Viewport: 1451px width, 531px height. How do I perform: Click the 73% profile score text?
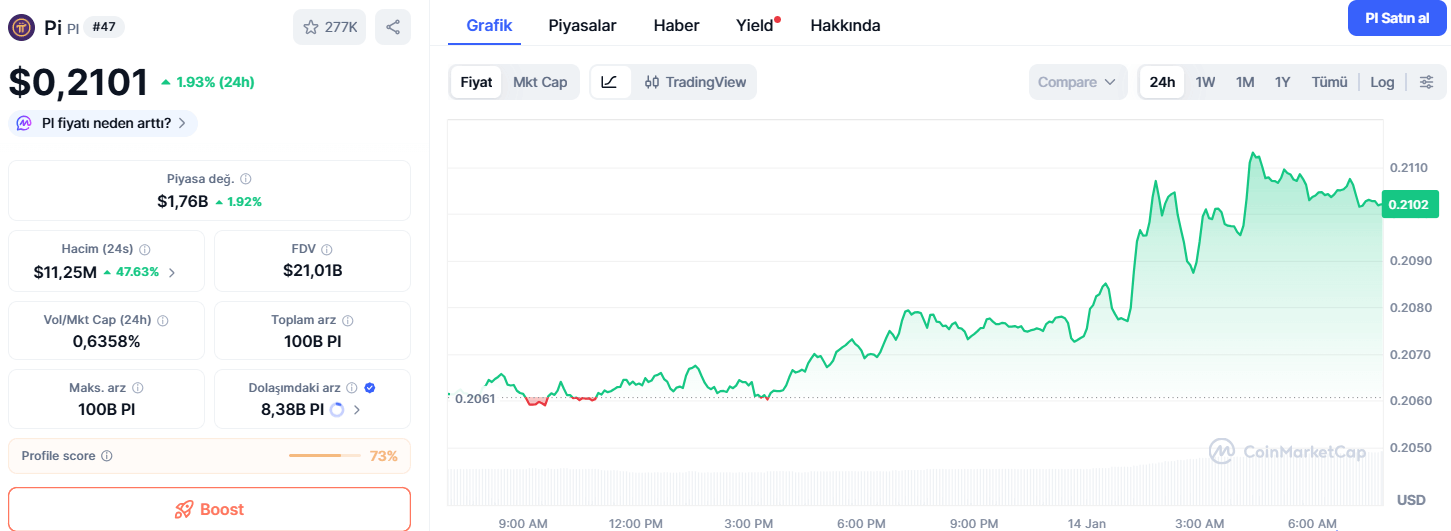(x=384, y=456)
